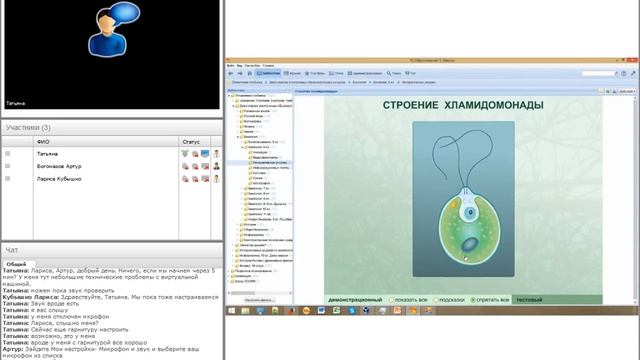Viewport: 640px width, 360px height.
Task: Tick the checkbox beside Татьяна
Action: coord(7,153)
